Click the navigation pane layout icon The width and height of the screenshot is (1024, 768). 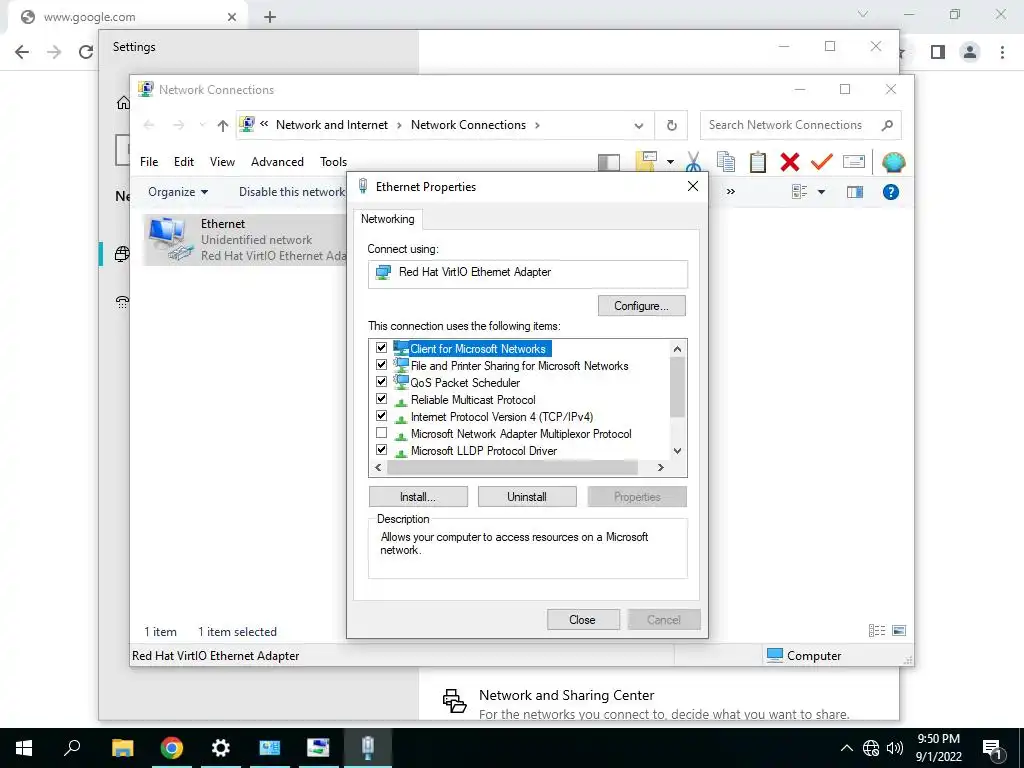tap(609, 162)
